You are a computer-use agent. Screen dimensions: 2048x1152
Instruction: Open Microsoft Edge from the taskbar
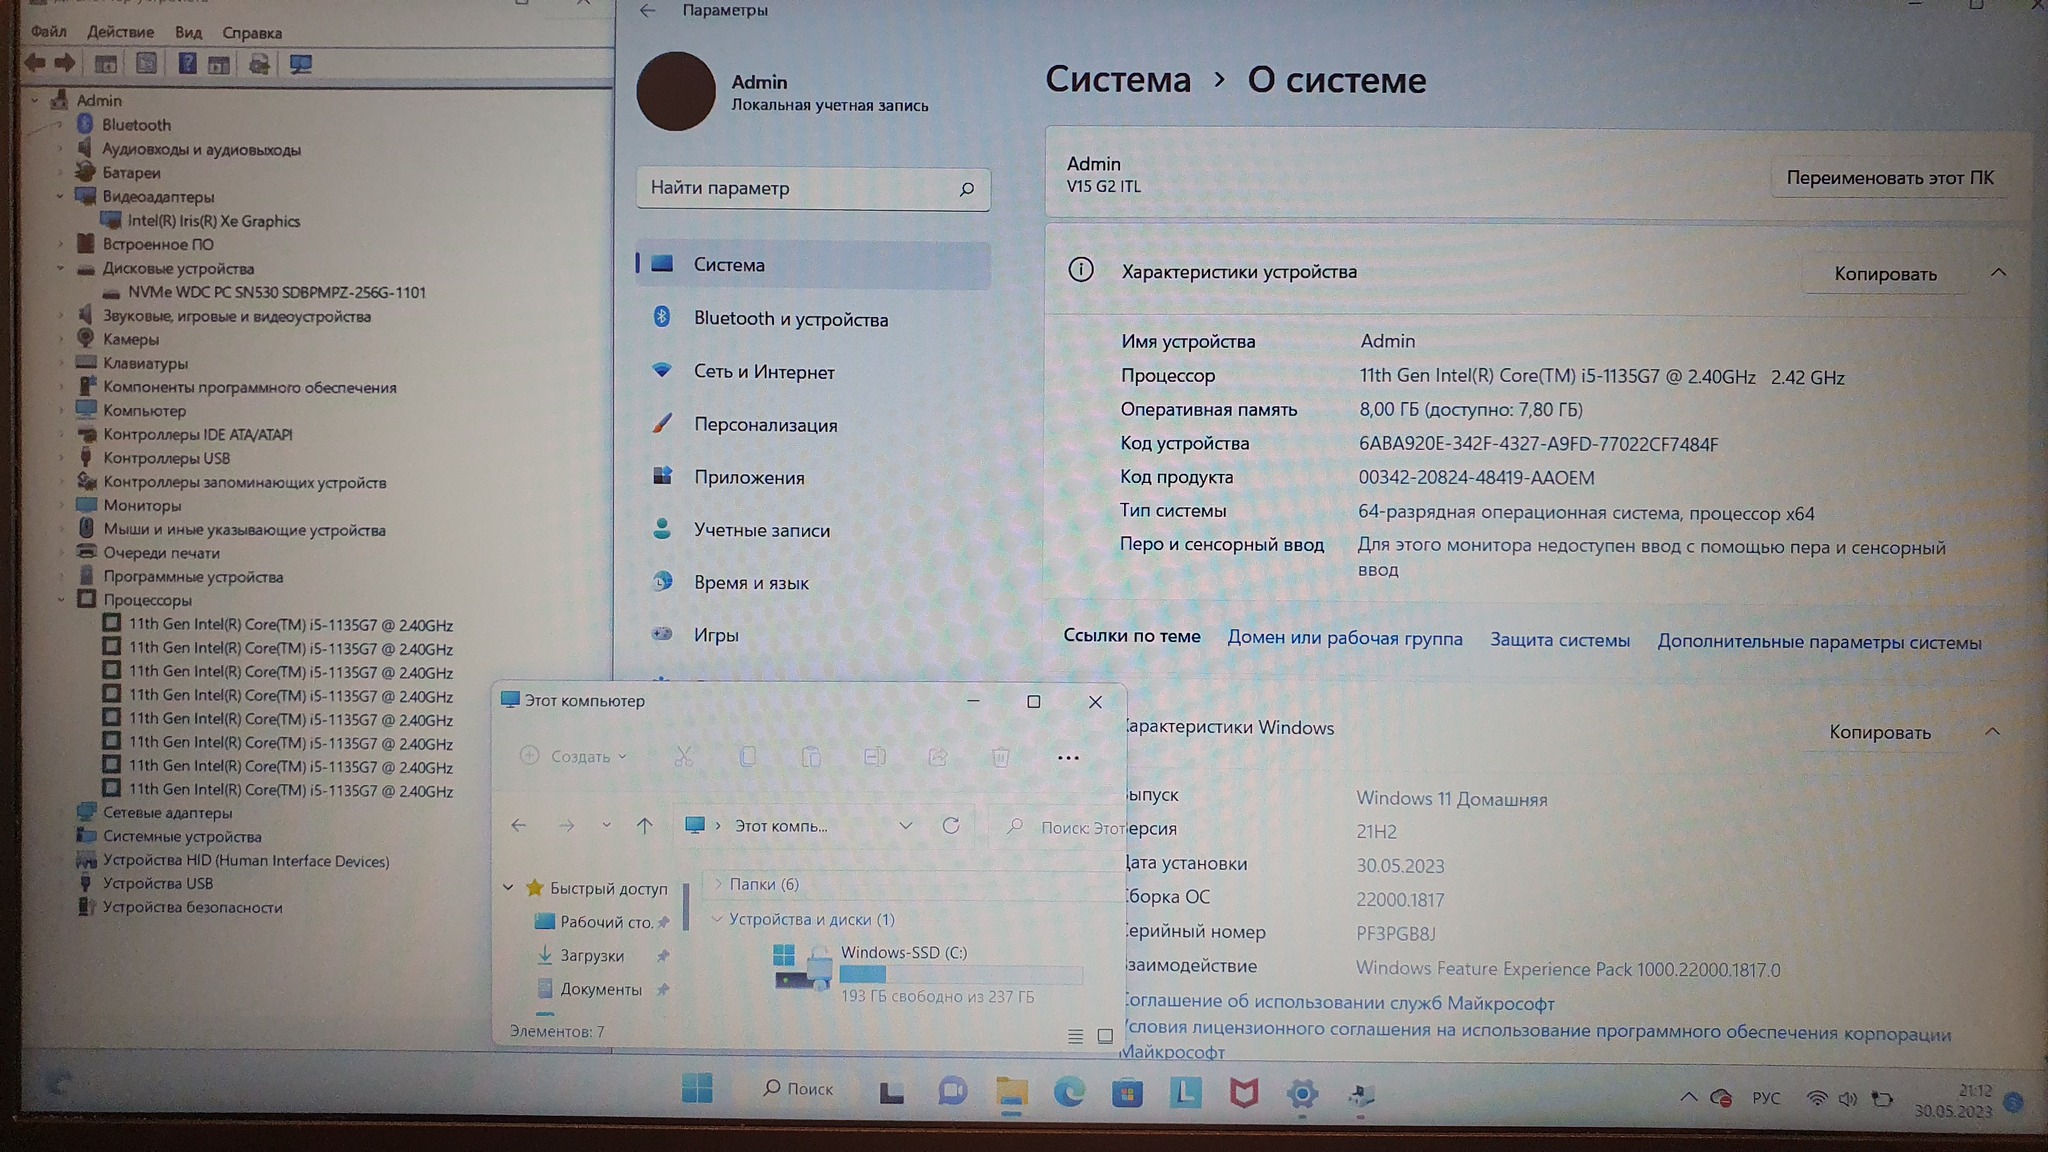[x=1068, y=1092]
